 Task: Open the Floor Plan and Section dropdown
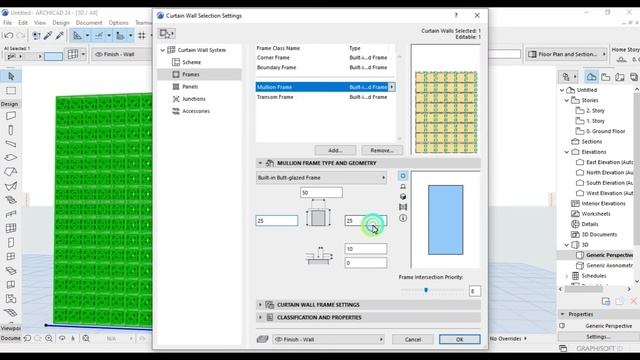(x=567, y=54)
